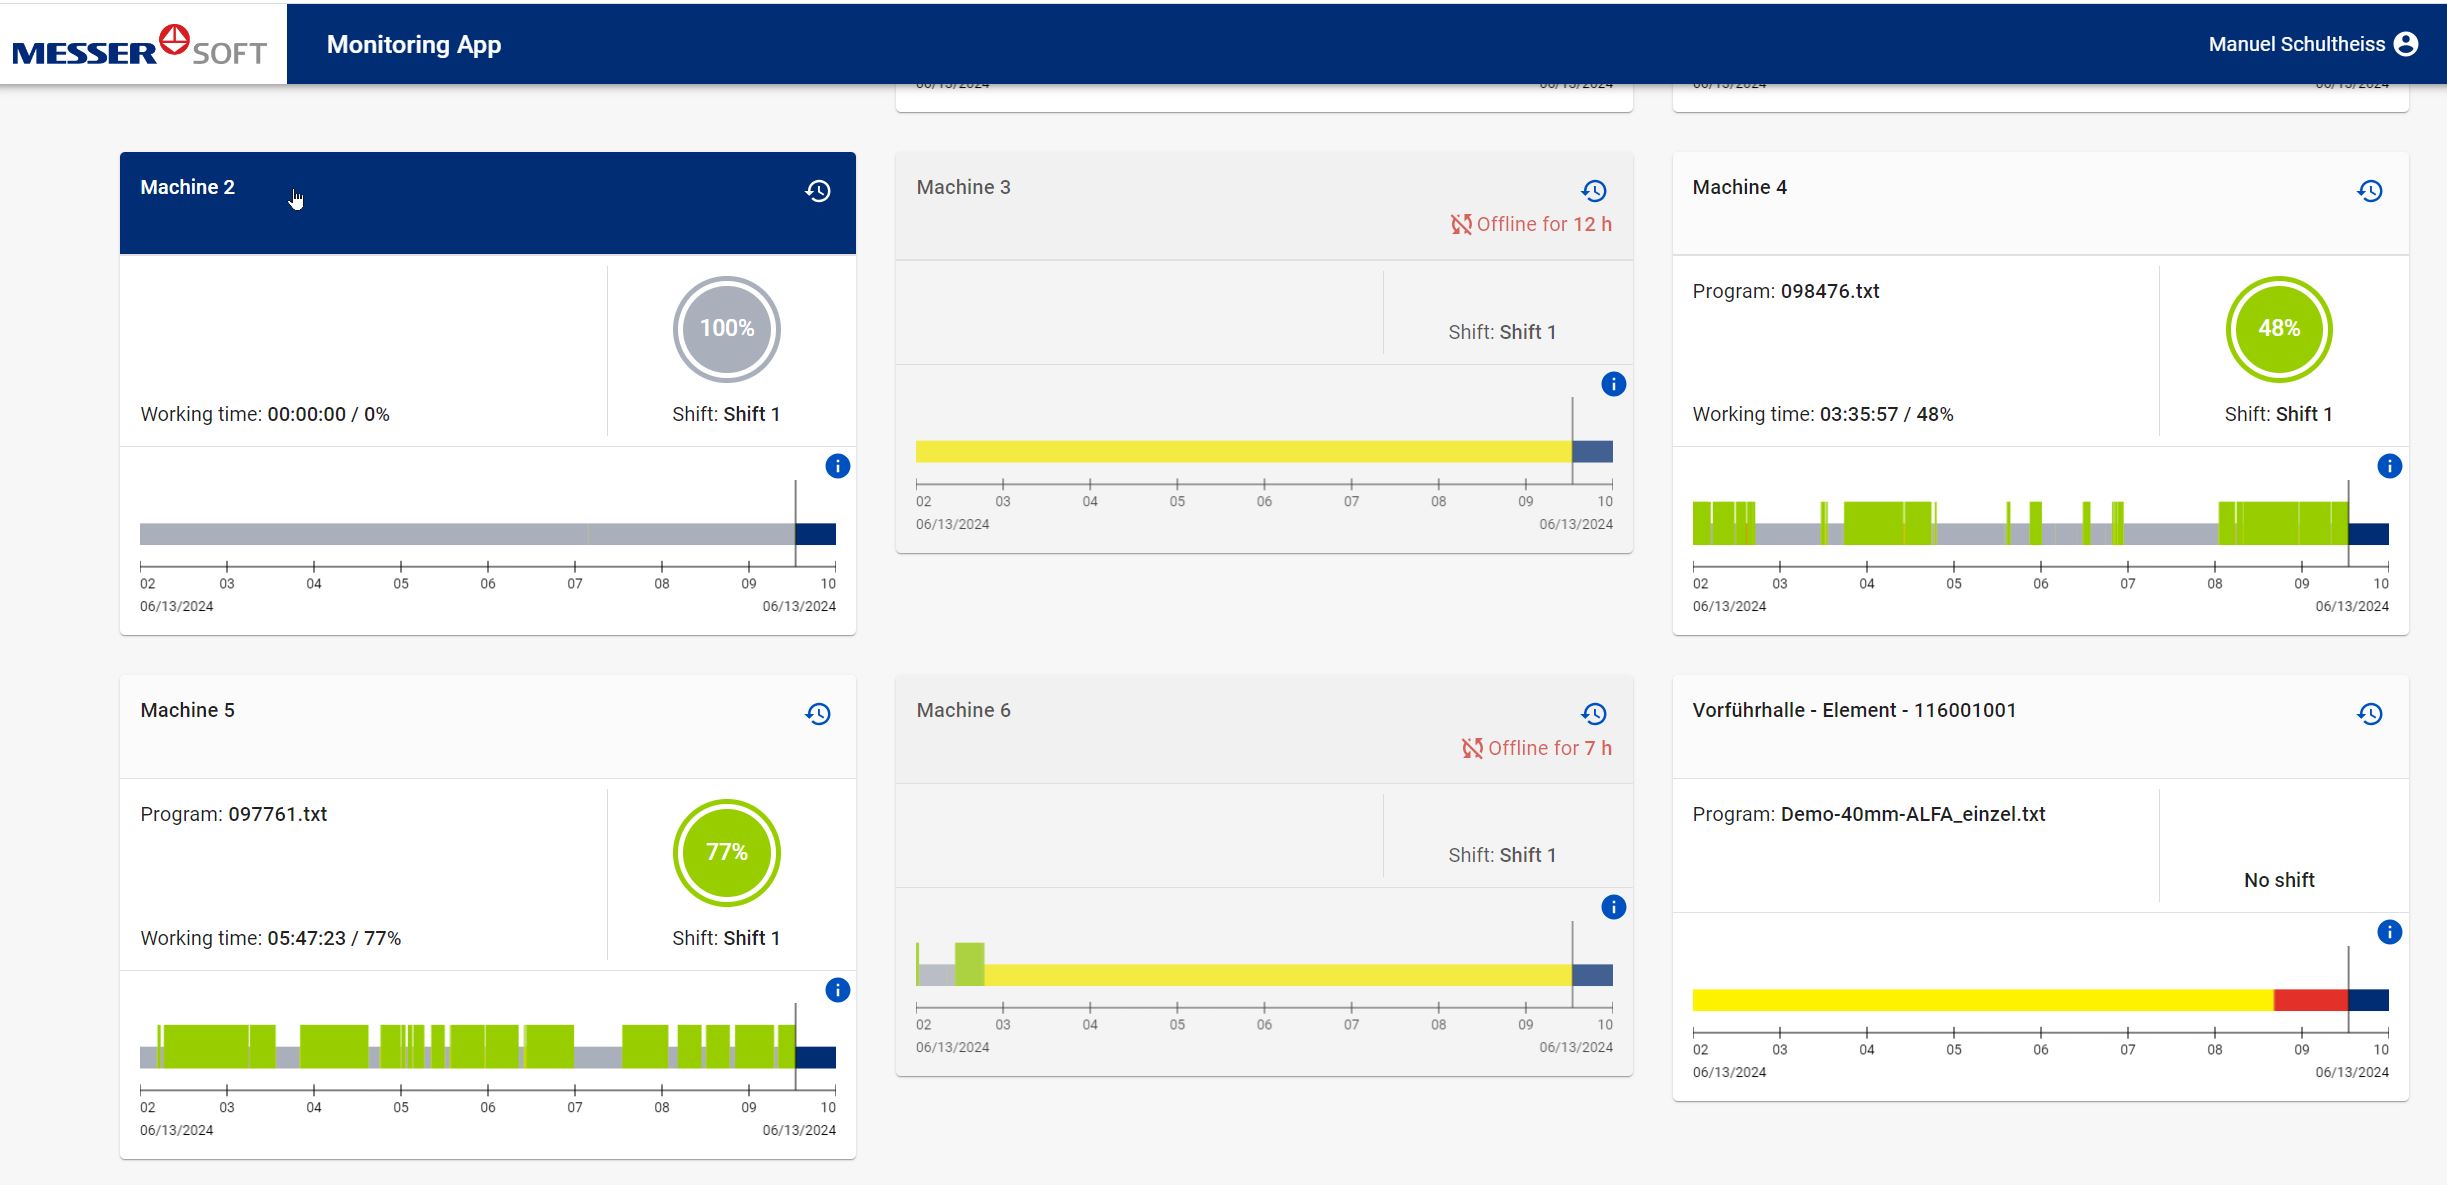Open history view for Machine 6
2447x1185 pixels.
[1594, 714]
